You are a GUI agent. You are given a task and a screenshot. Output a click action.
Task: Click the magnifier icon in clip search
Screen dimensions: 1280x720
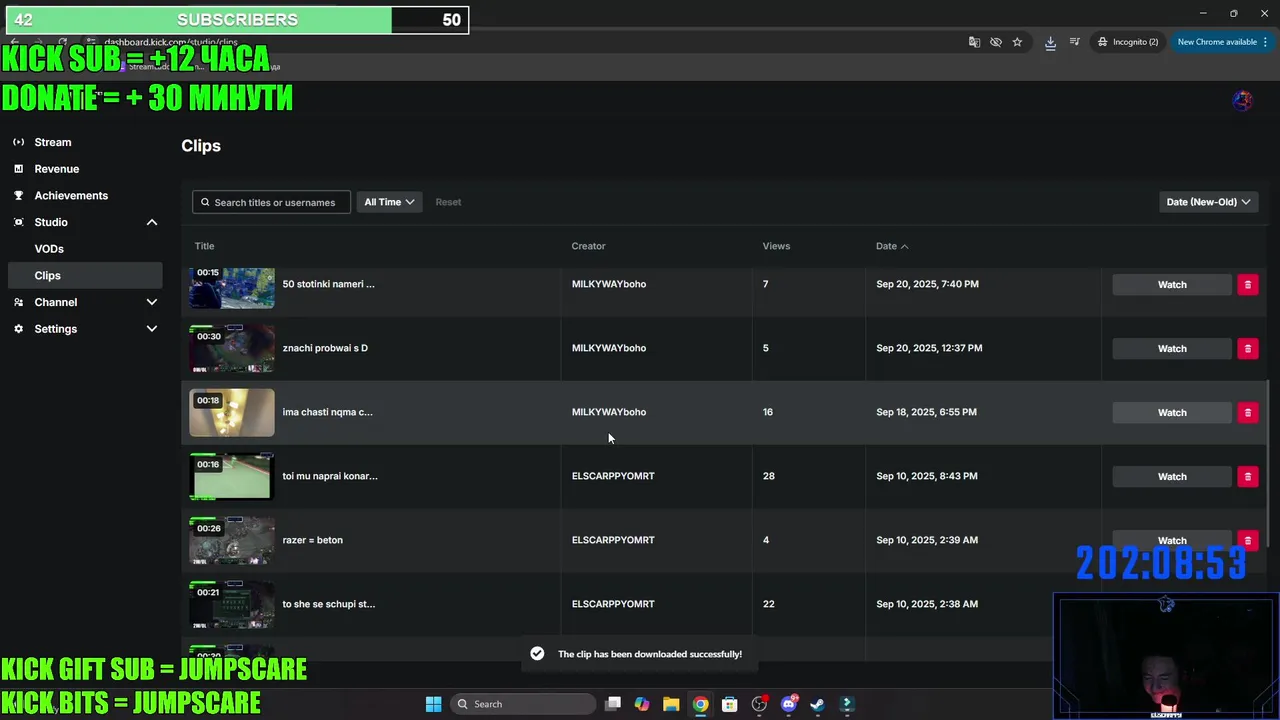tap(205, 202)
